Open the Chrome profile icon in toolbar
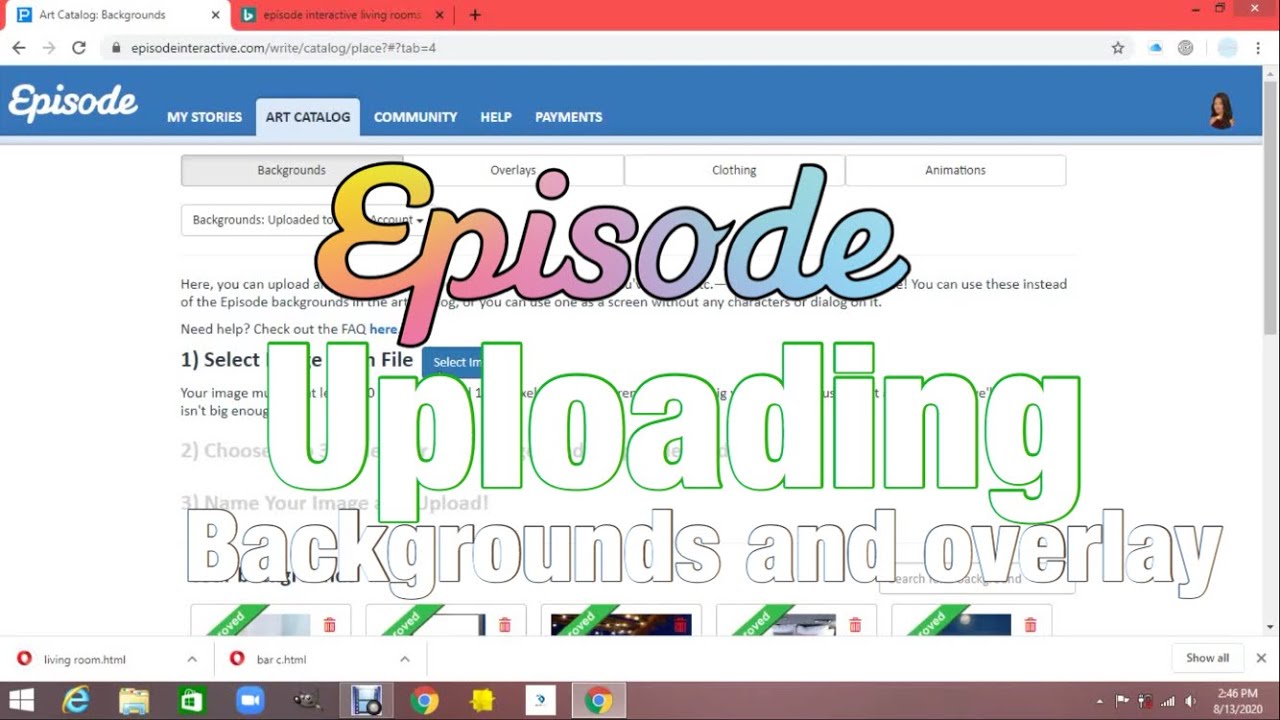This screenshot has width=1280, height=720. (1227, 47)
